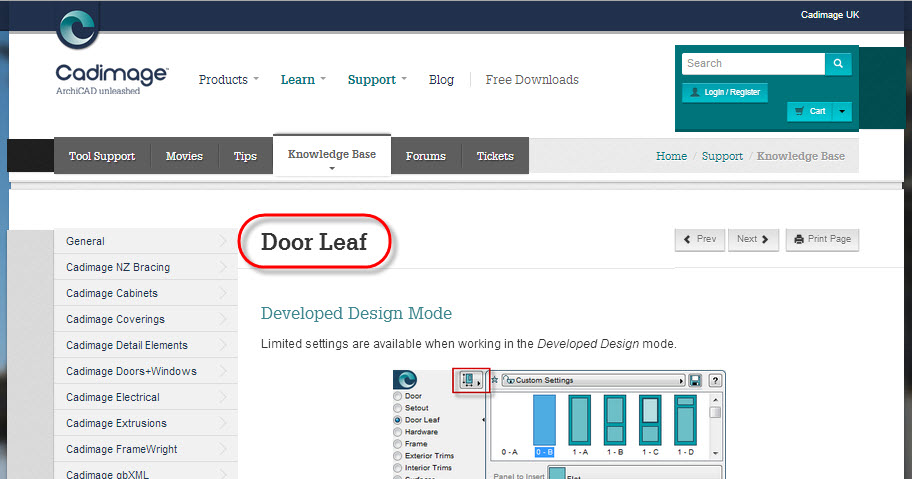Select door leaf style 1 - D
912x479 pixels.
[686, 426]
